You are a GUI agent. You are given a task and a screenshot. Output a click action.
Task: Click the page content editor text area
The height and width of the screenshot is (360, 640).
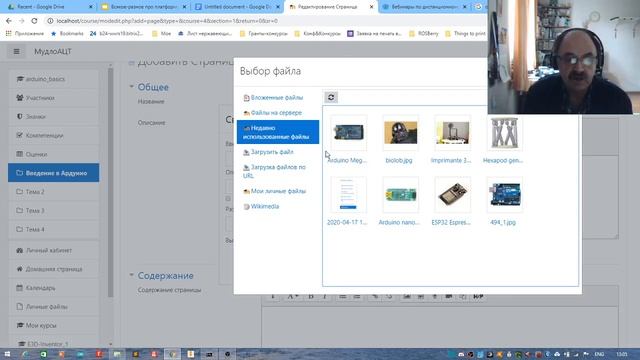point(440,327)
